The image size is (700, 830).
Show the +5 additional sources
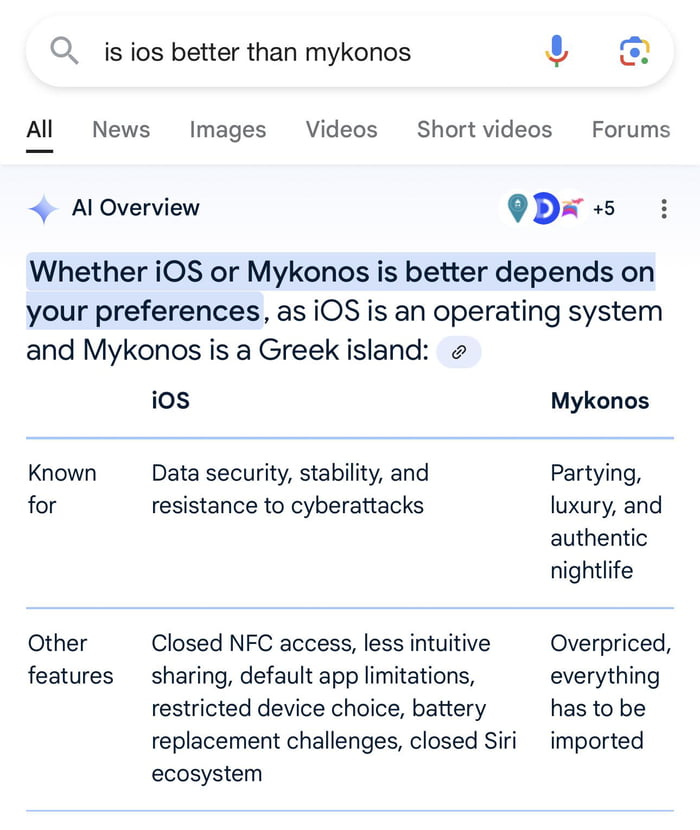tap(604, 209)
